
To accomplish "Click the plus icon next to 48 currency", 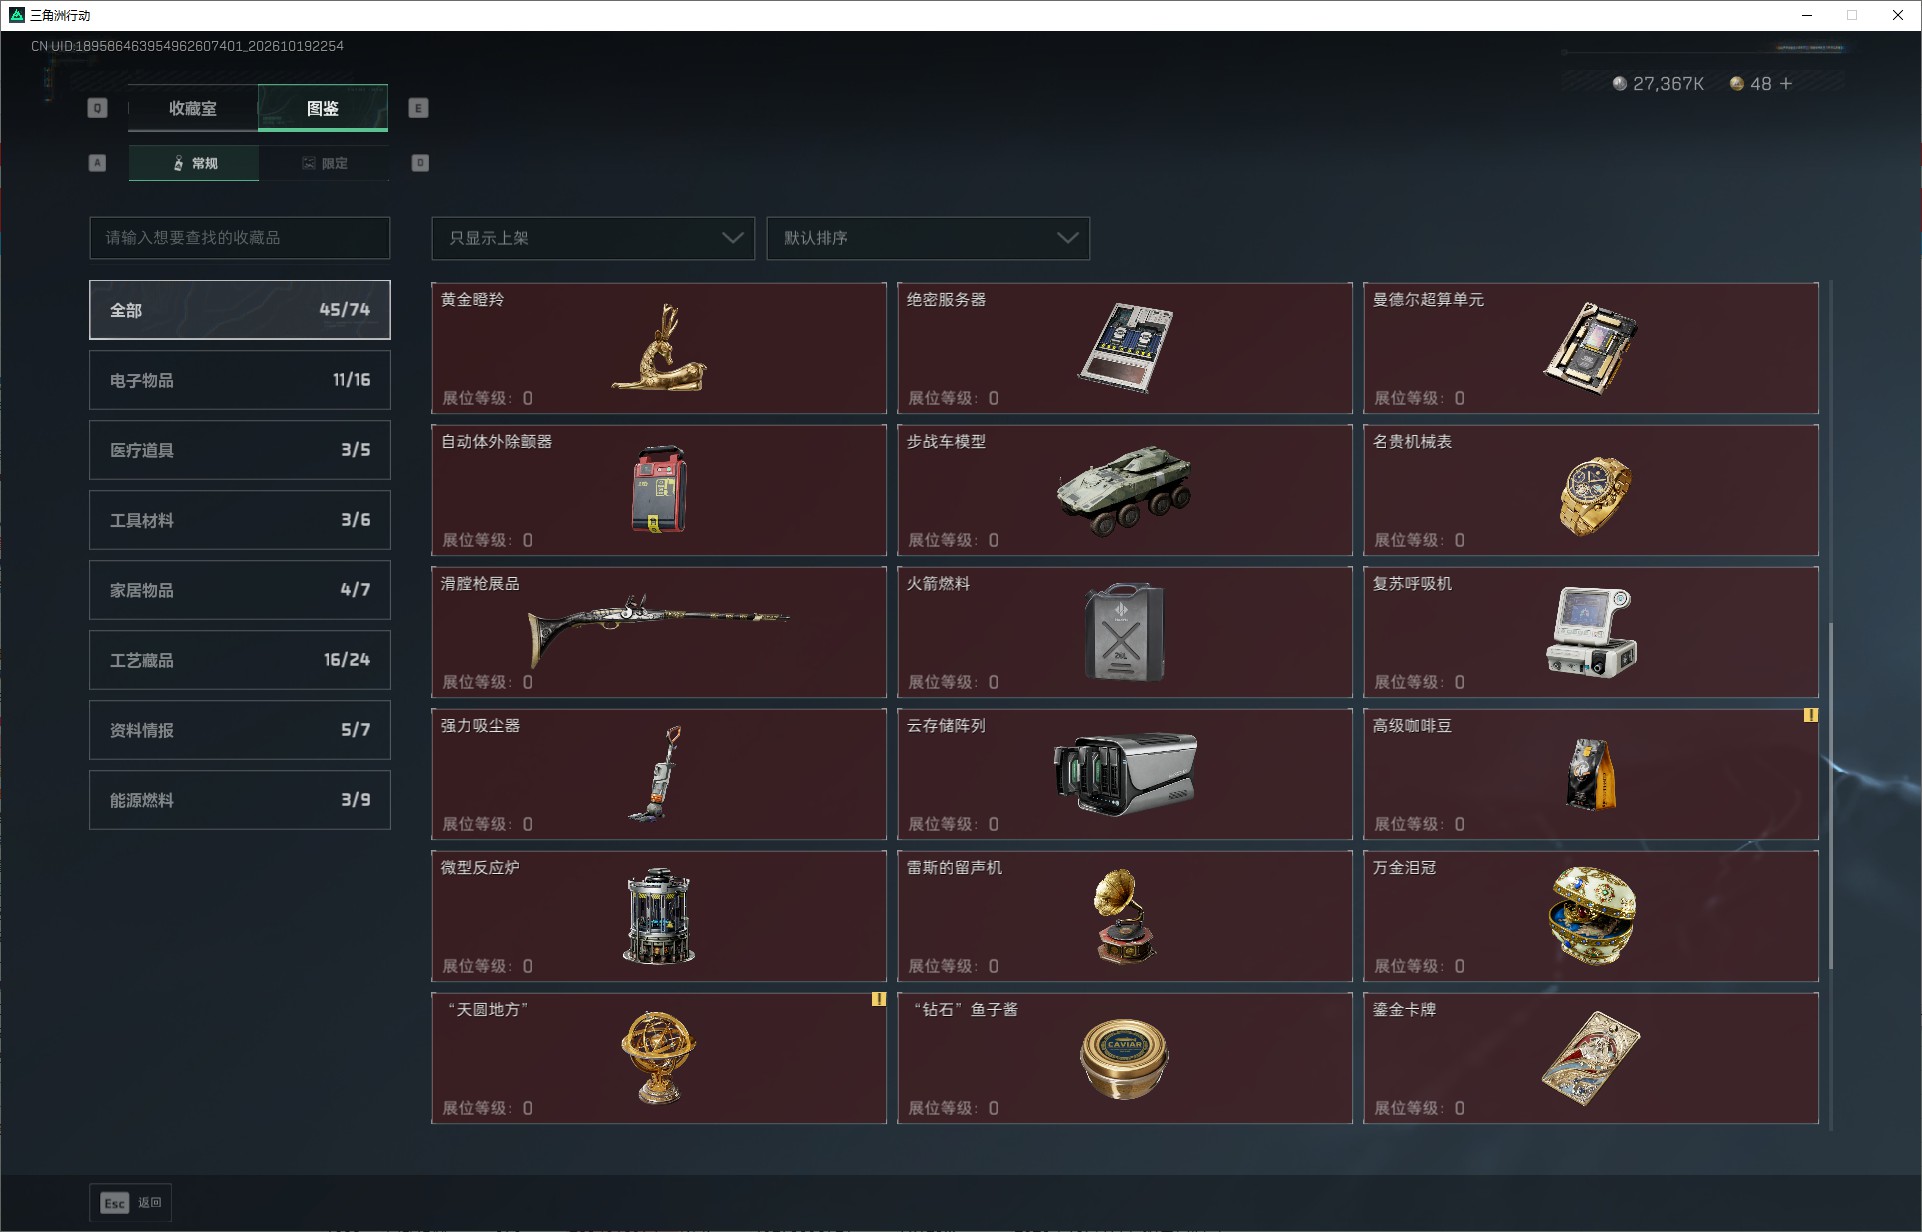I will pyautogui.click(x=1786, y=84).
